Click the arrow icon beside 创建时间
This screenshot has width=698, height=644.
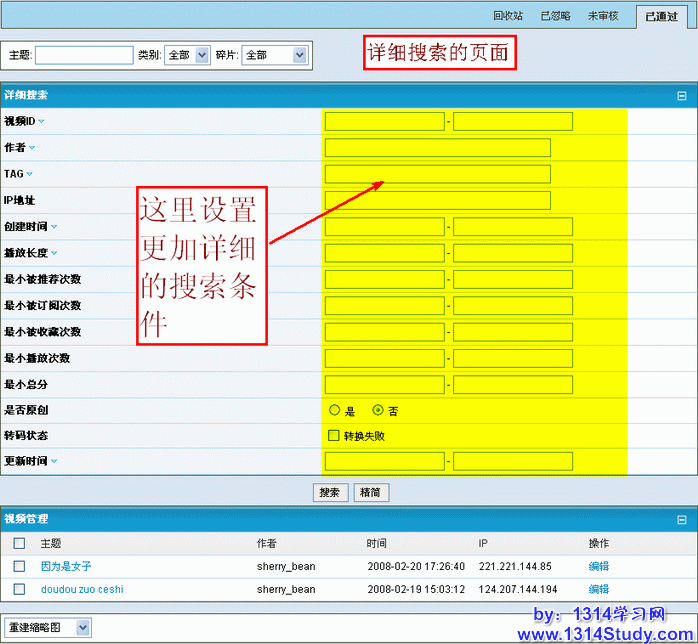click(x=53, y=227)
